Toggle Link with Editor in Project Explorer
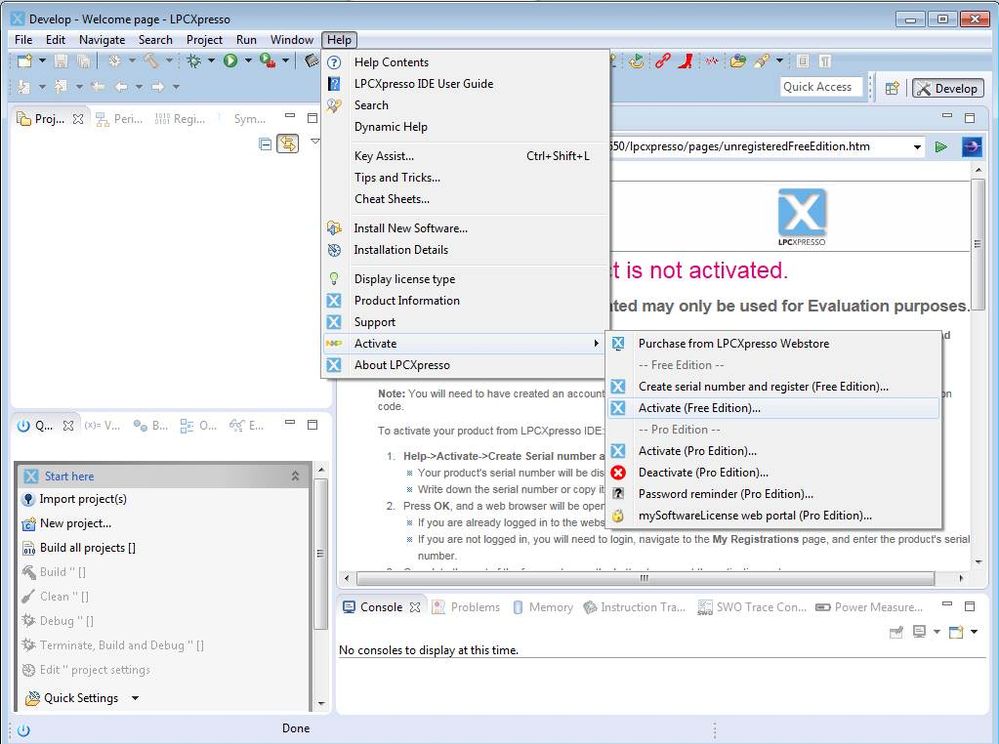999x744 pixels. [x=288, y=144]
